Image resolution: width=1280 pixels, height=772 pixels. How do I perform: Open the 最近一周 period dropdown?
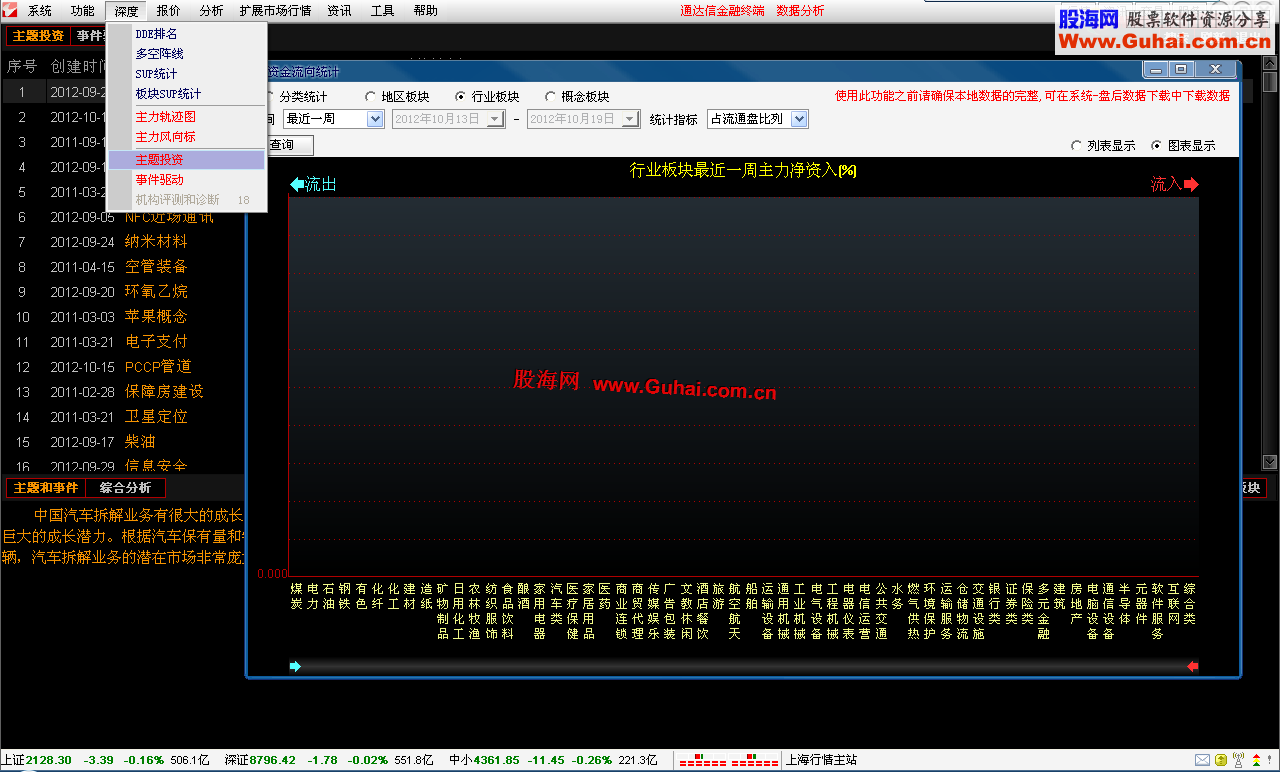[375, 119]
